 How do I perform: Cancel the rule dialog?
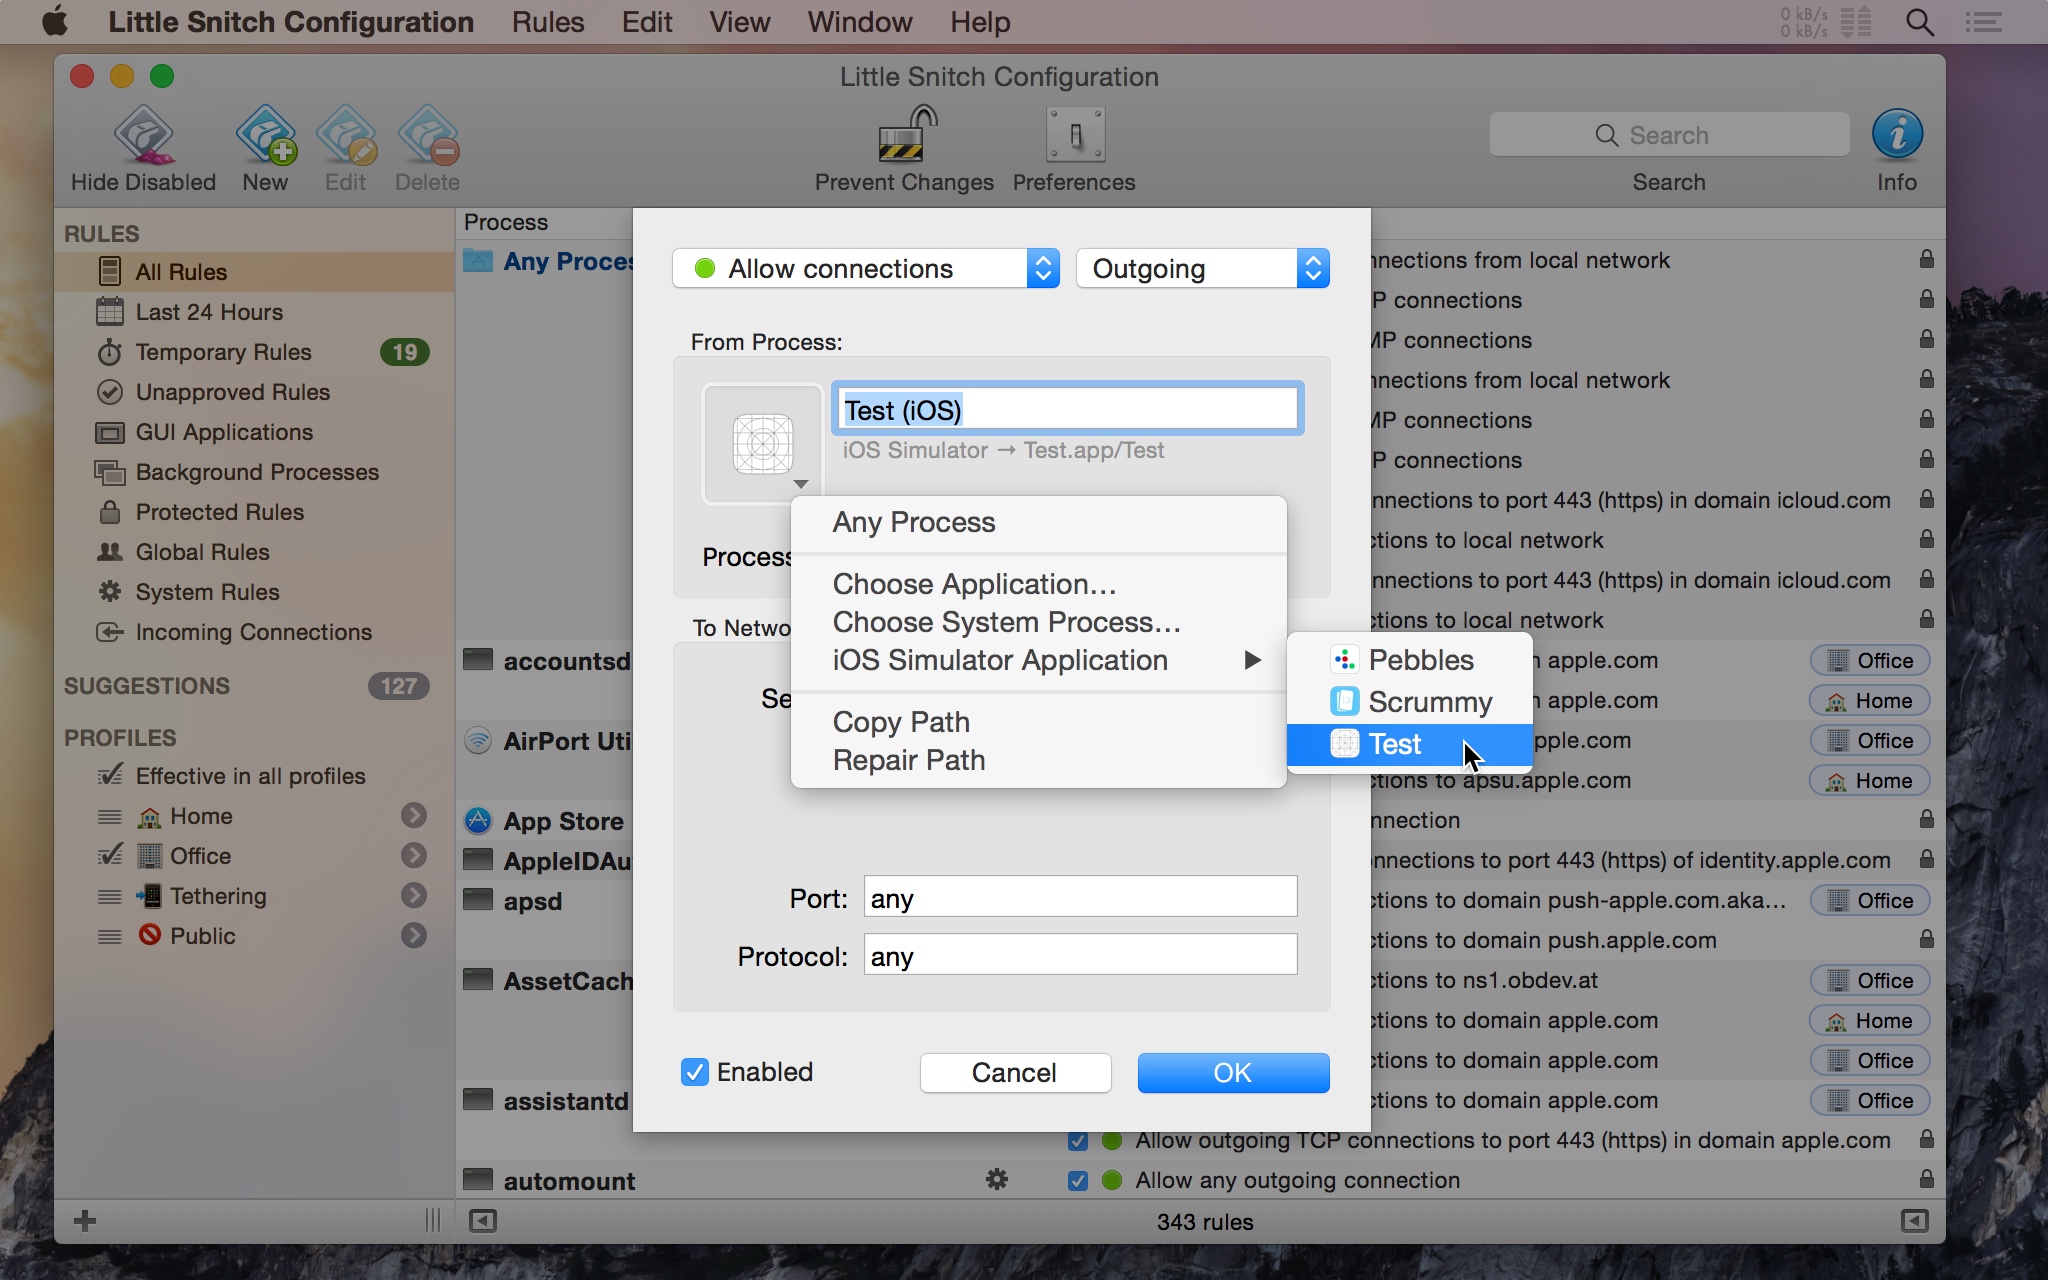[1015, 1073]
